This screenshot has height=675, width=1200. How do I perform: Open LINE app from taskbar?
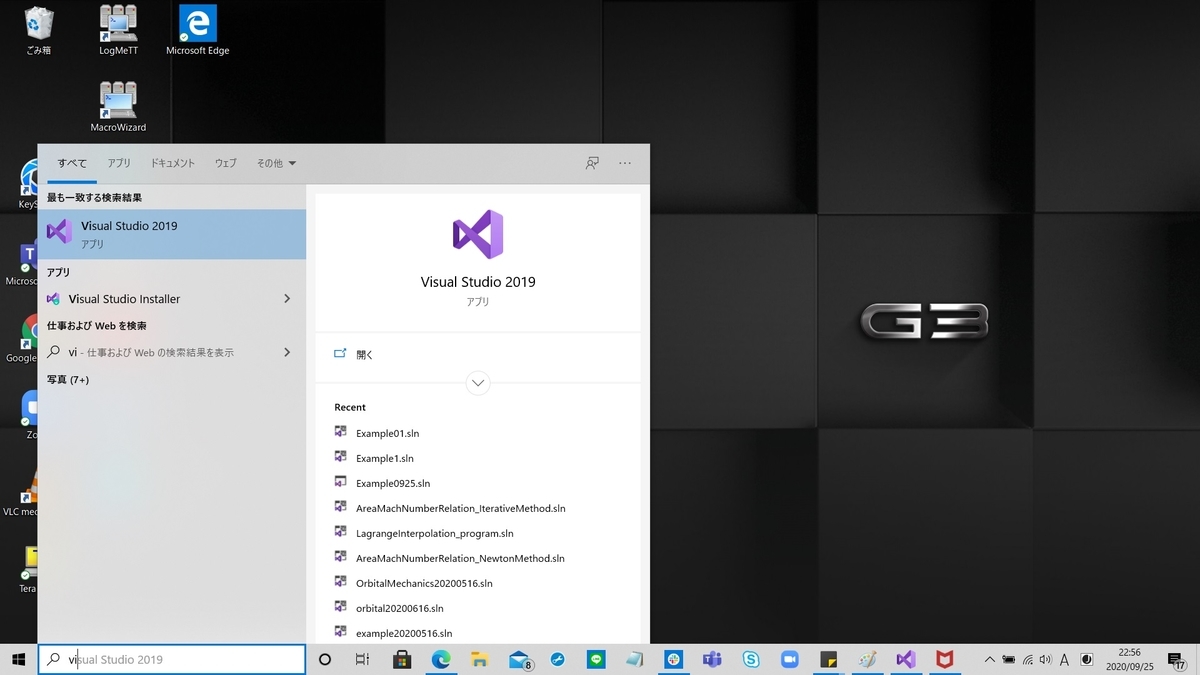tap(596, 659)
